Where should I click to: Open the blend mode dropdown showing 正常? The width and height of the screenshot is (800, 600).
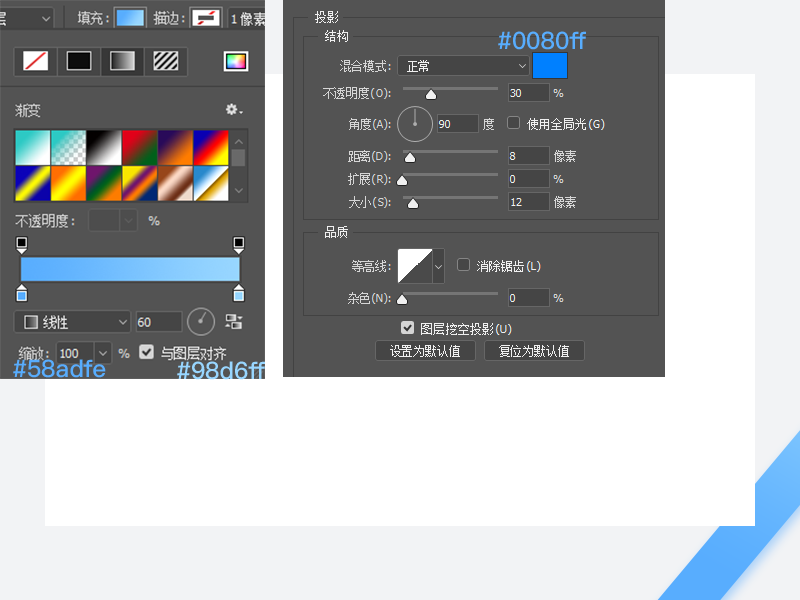[463, 66]
